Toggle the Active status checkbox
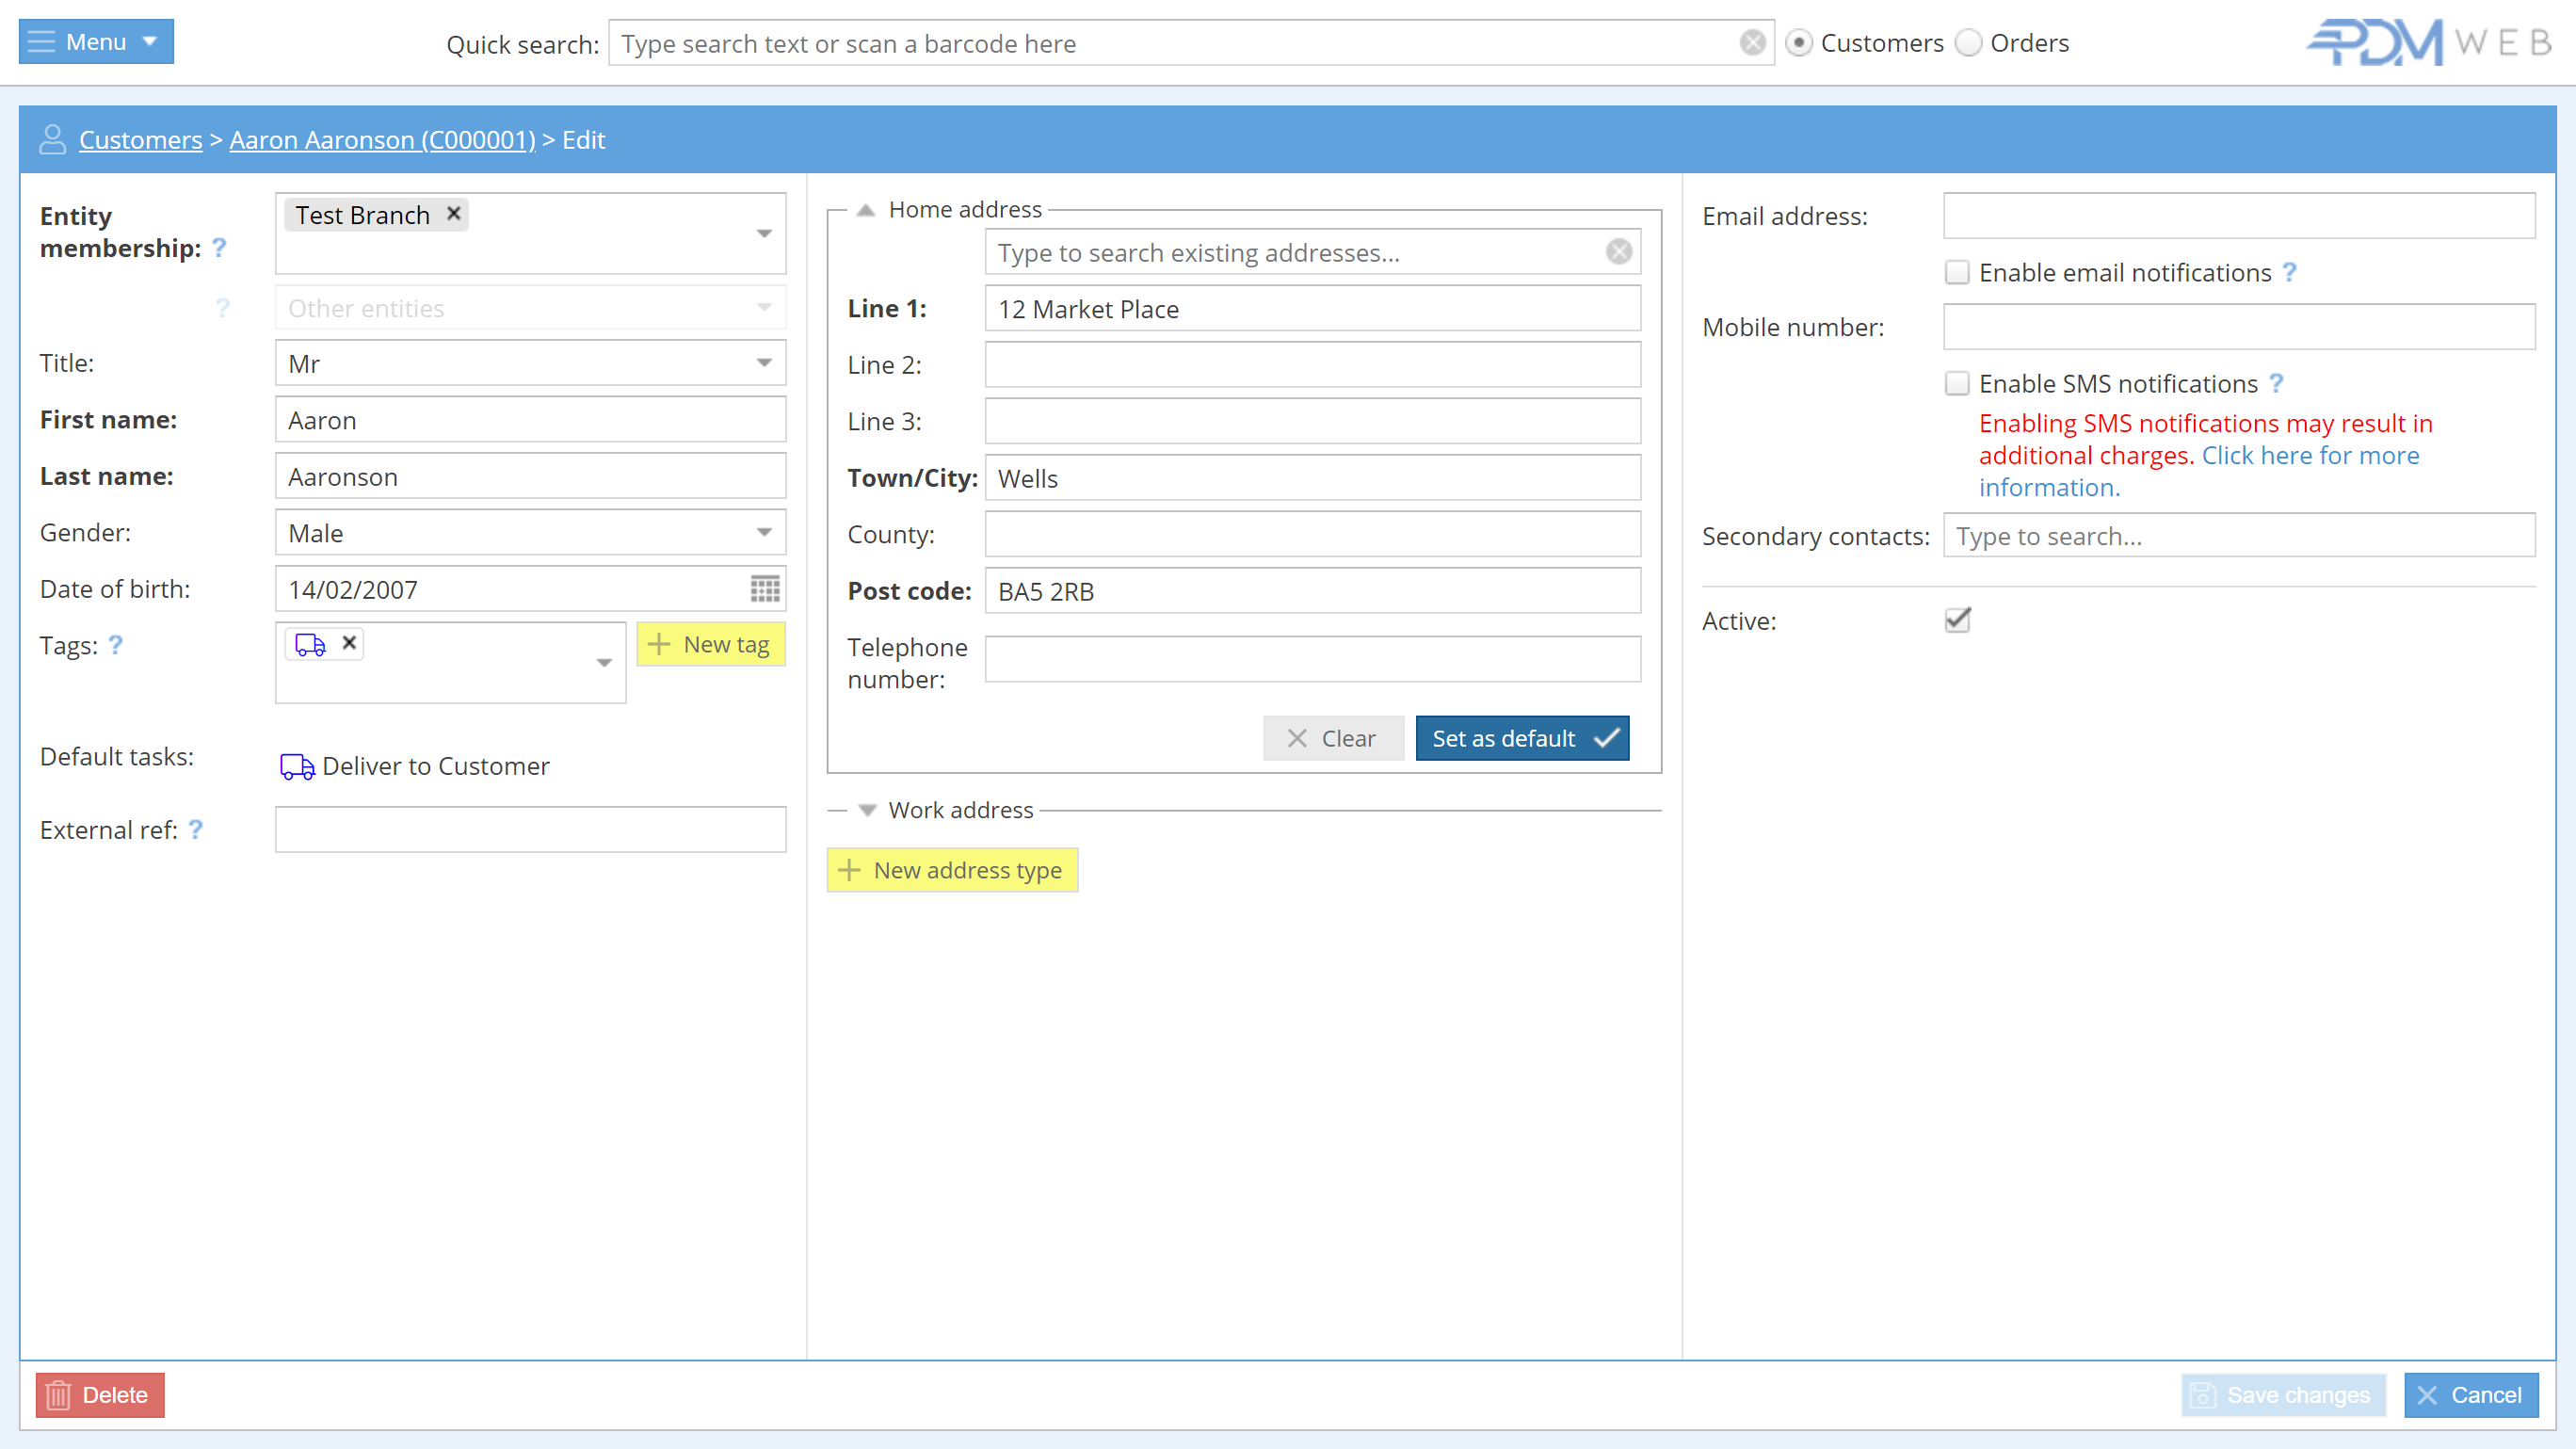2576x1449 pixels. [x=1956, y=620]
